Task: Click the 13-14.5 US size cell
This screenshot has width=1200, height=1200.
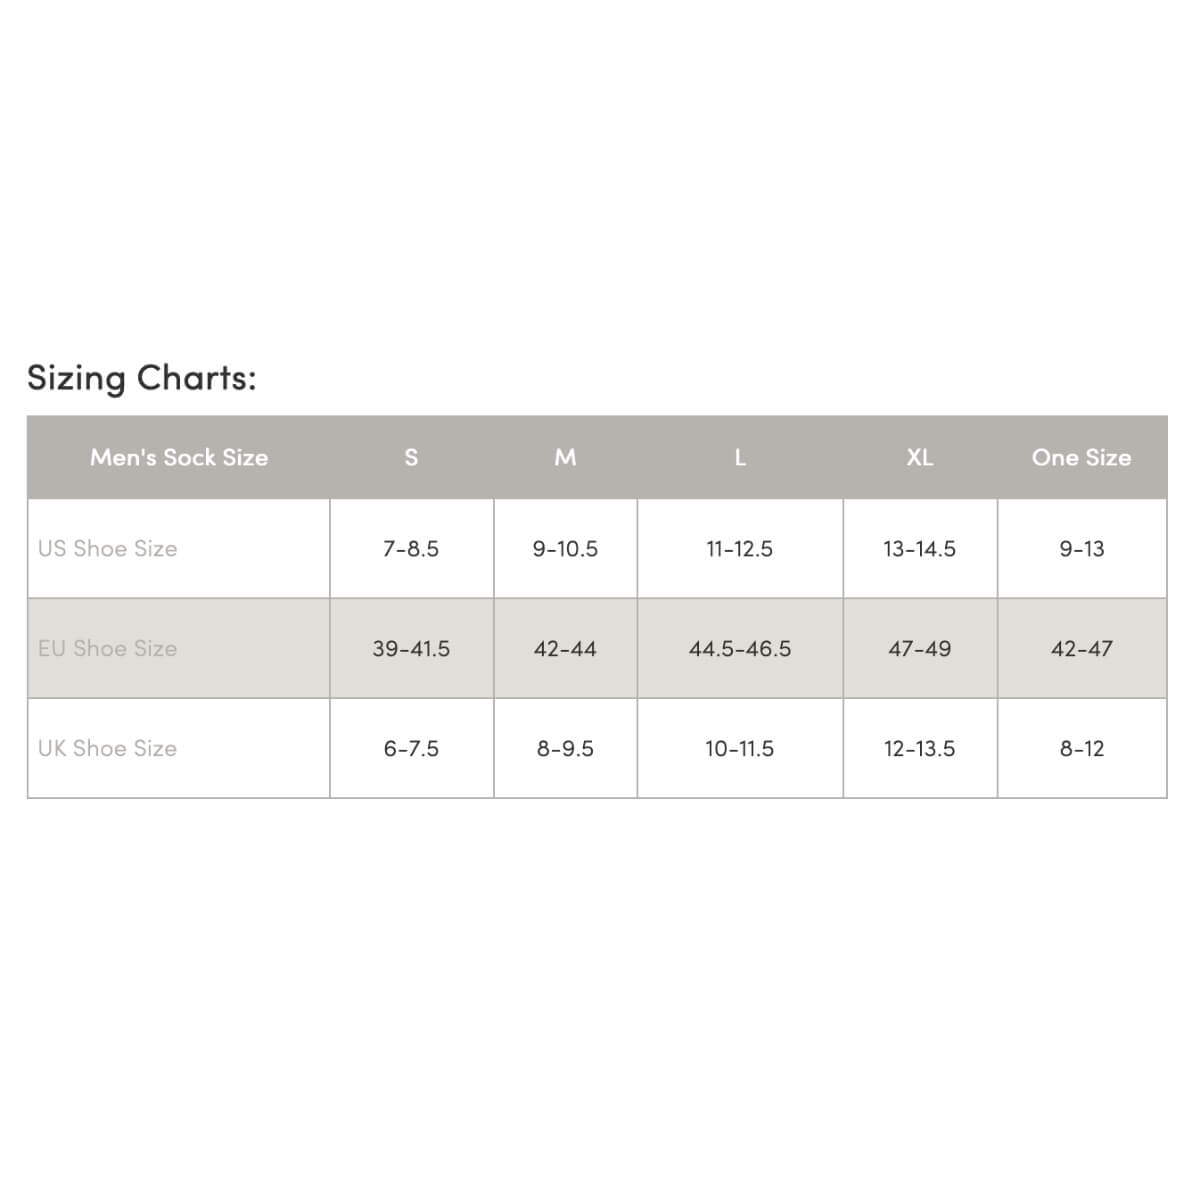Action: 920,548
